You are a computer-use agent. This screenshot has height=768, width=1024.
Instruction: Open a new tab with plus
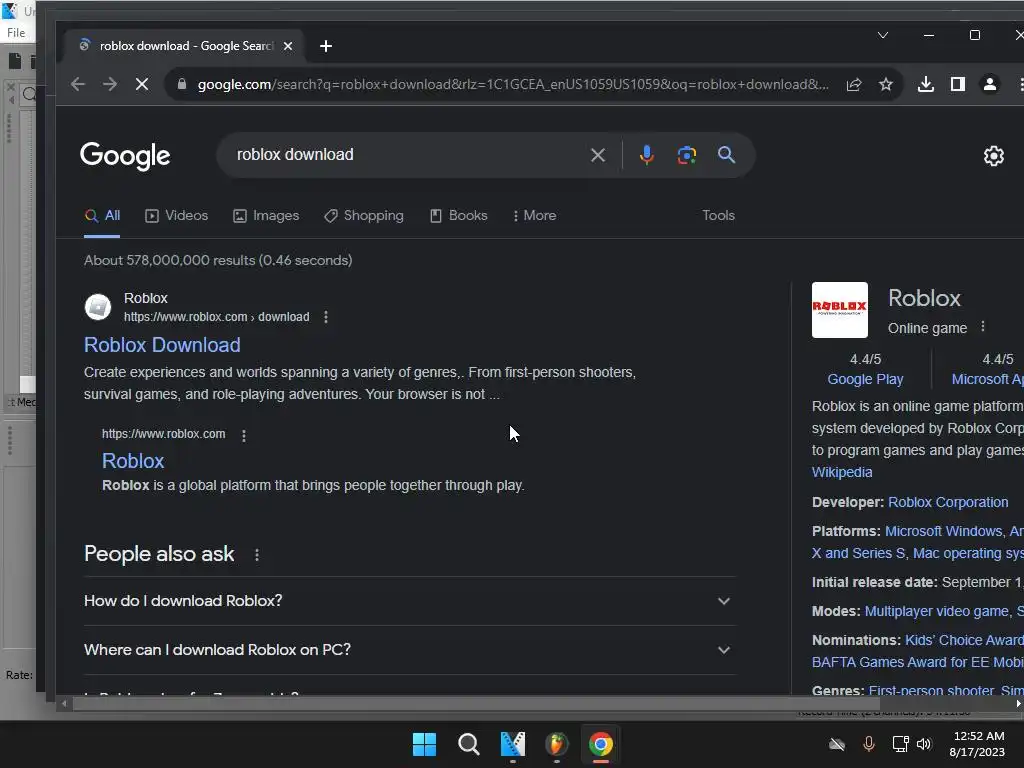326,46
